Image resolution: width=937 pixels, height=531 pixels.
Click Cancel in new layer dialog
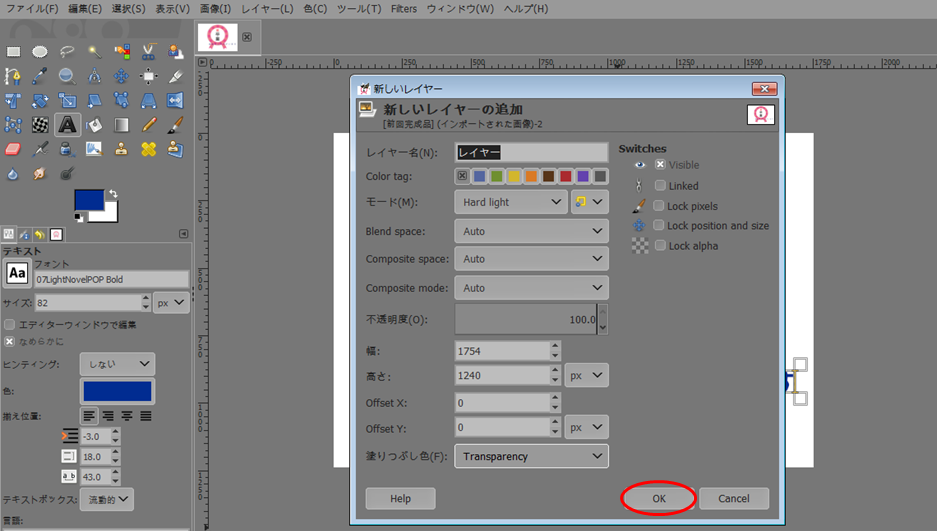[x=734, y=499]
